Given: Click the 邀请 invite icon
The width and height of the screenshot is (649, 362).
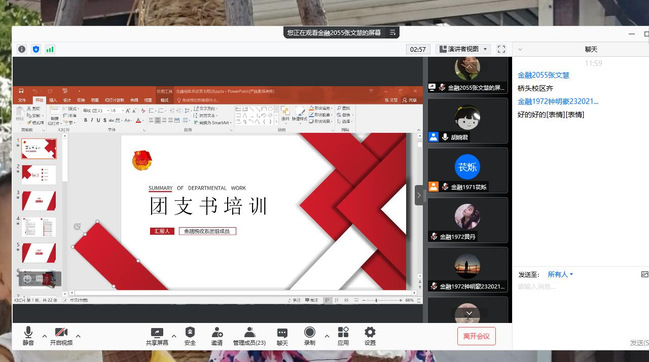Looking at the screenshot, I should coord(217,336).
